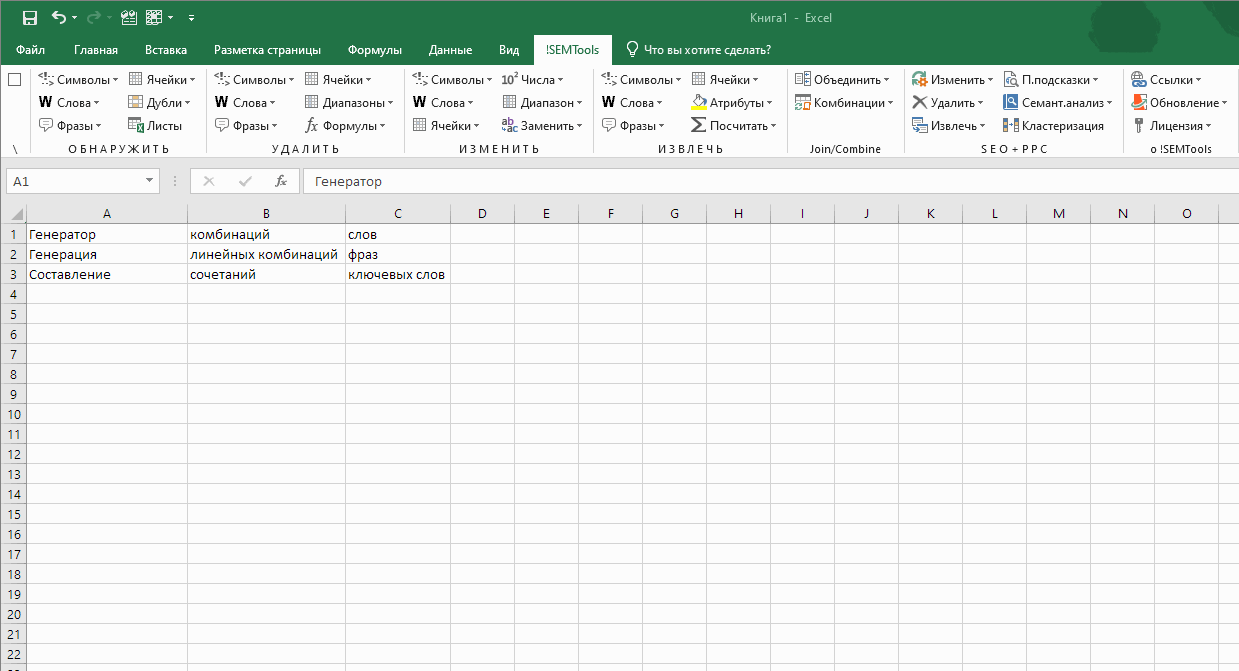Open the Объединить join menu
The width and height of the screenshot is (1239, 671).
(x=842, y=79)
